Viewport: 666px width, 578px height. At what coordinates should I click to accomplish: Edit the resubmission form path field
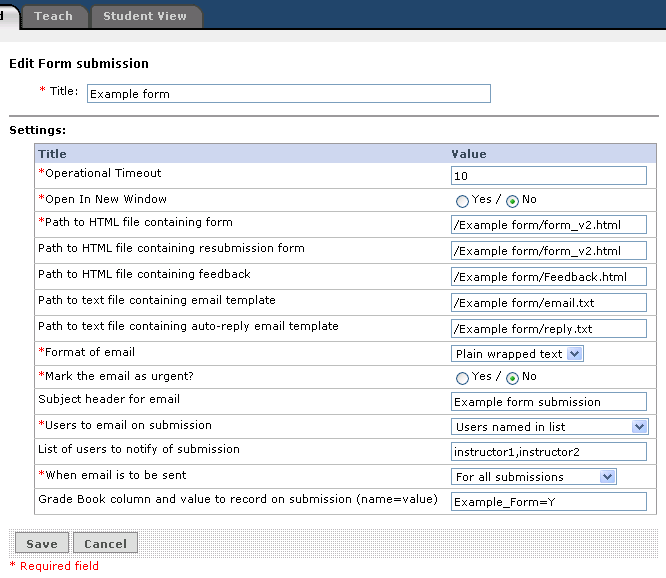pyautogui.click(x=549, y=251)
